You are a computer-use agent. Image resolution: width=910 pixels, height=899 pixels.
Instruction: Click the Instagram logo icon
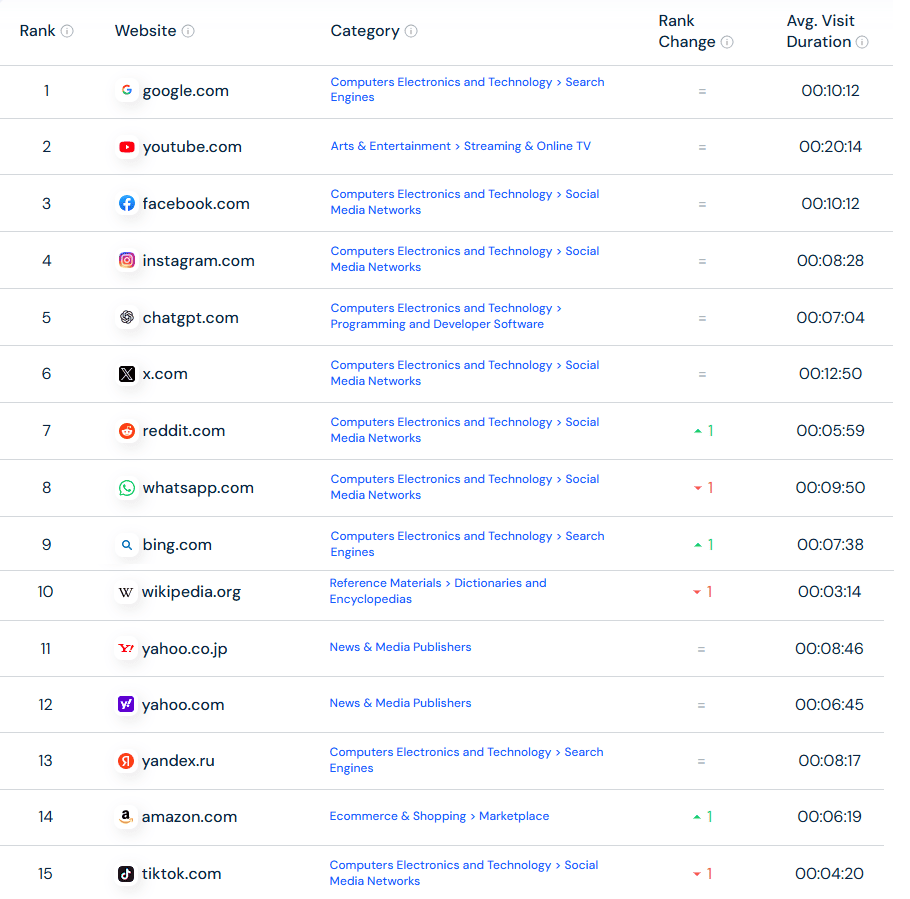click(127, 260)
